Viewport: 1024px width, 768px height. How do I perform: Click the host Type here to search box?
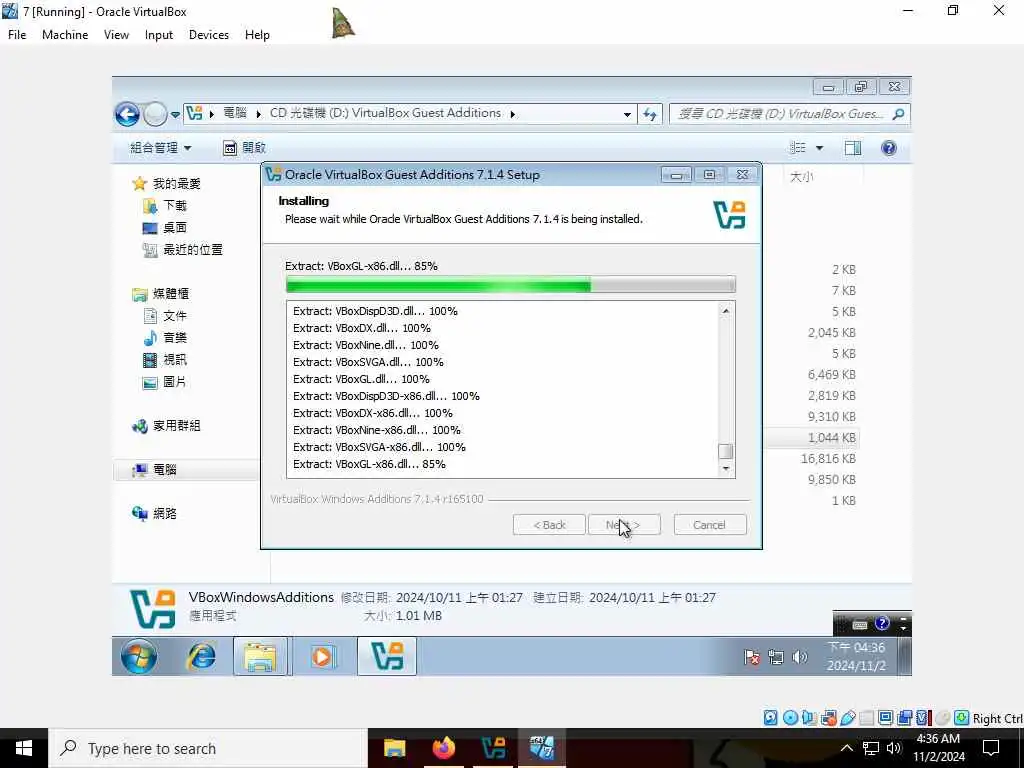pyautogui.click(x=208, y=748)
